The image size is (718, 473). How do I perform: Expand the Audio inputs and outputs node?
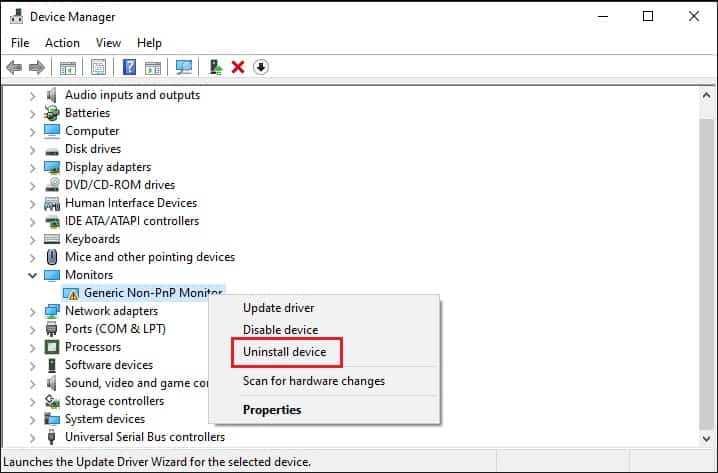pyautogui.click(x=32, y=96)
